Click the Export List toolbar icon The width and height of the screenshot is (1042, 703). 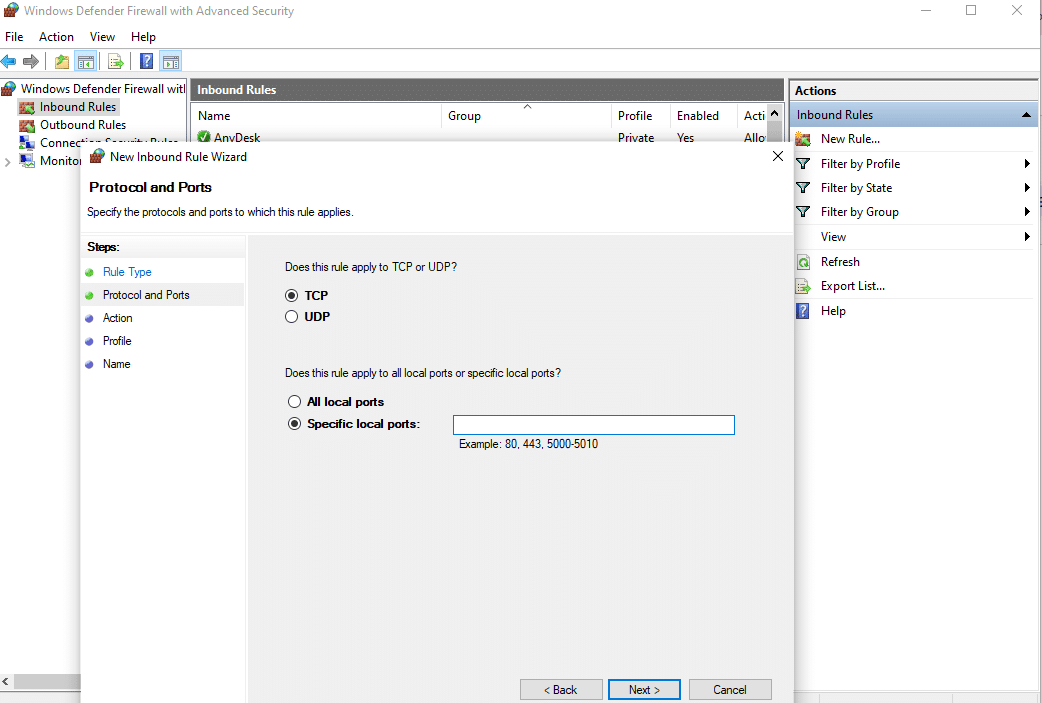(115, 61)
